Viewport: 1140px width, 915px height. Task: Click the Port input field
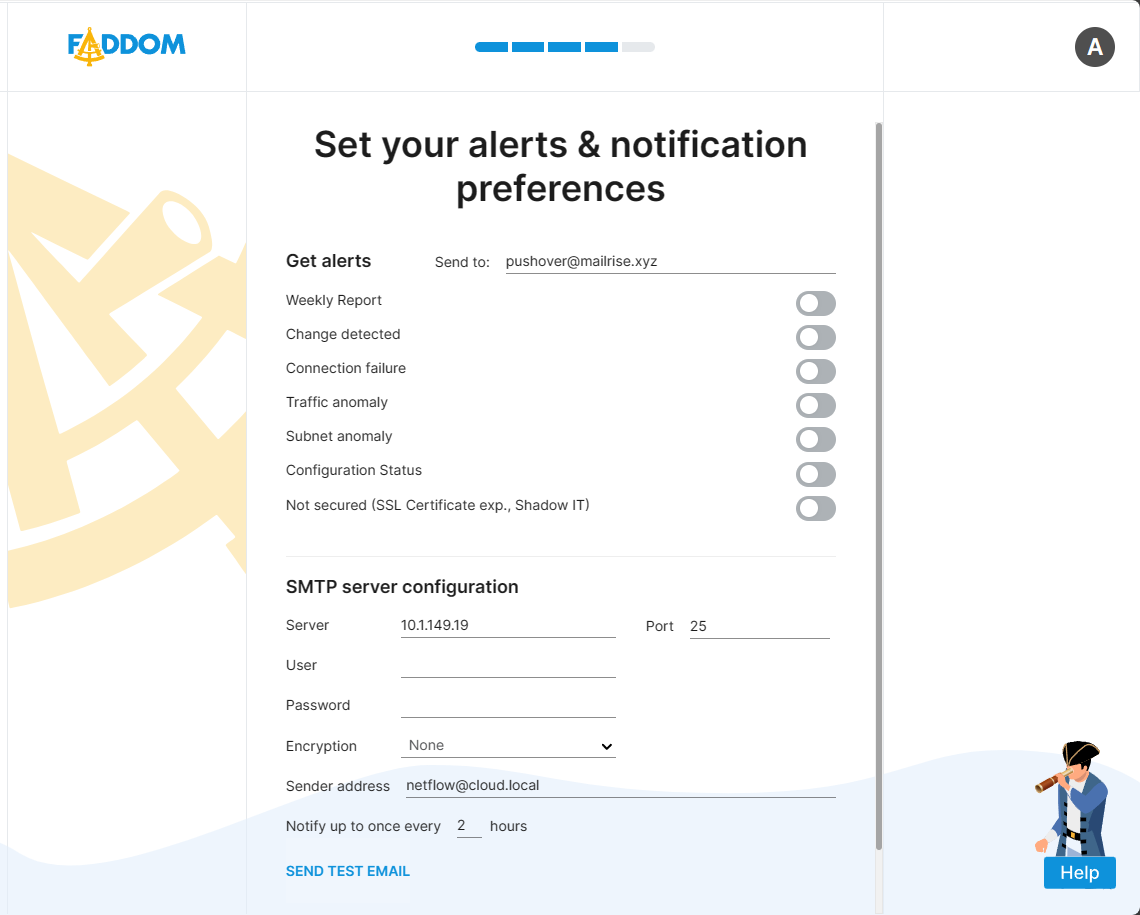click(759, 627)
